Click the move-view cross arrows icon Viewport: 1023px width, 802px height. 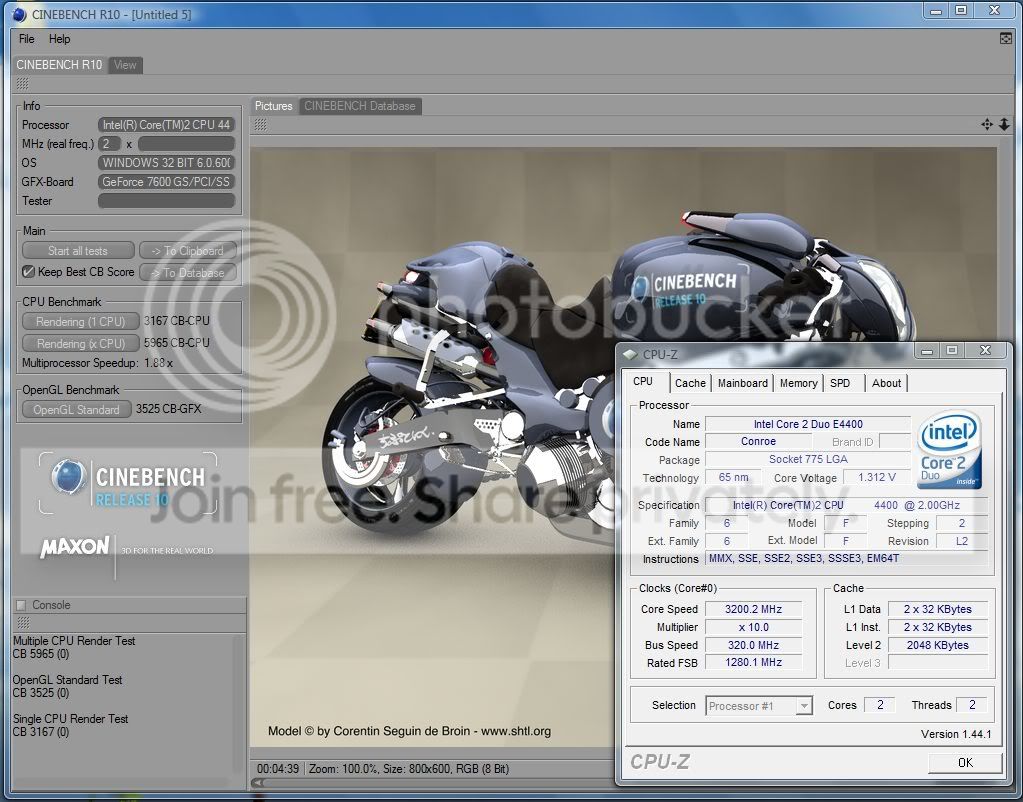point(986,124)
